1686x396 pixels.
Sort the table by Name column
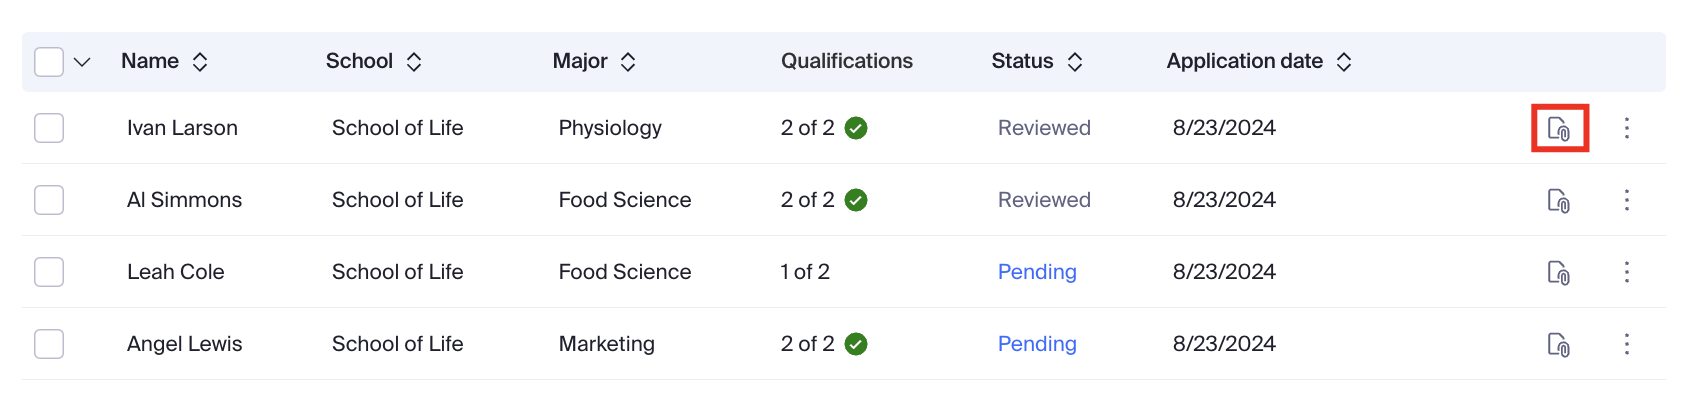tap(200, 62)
